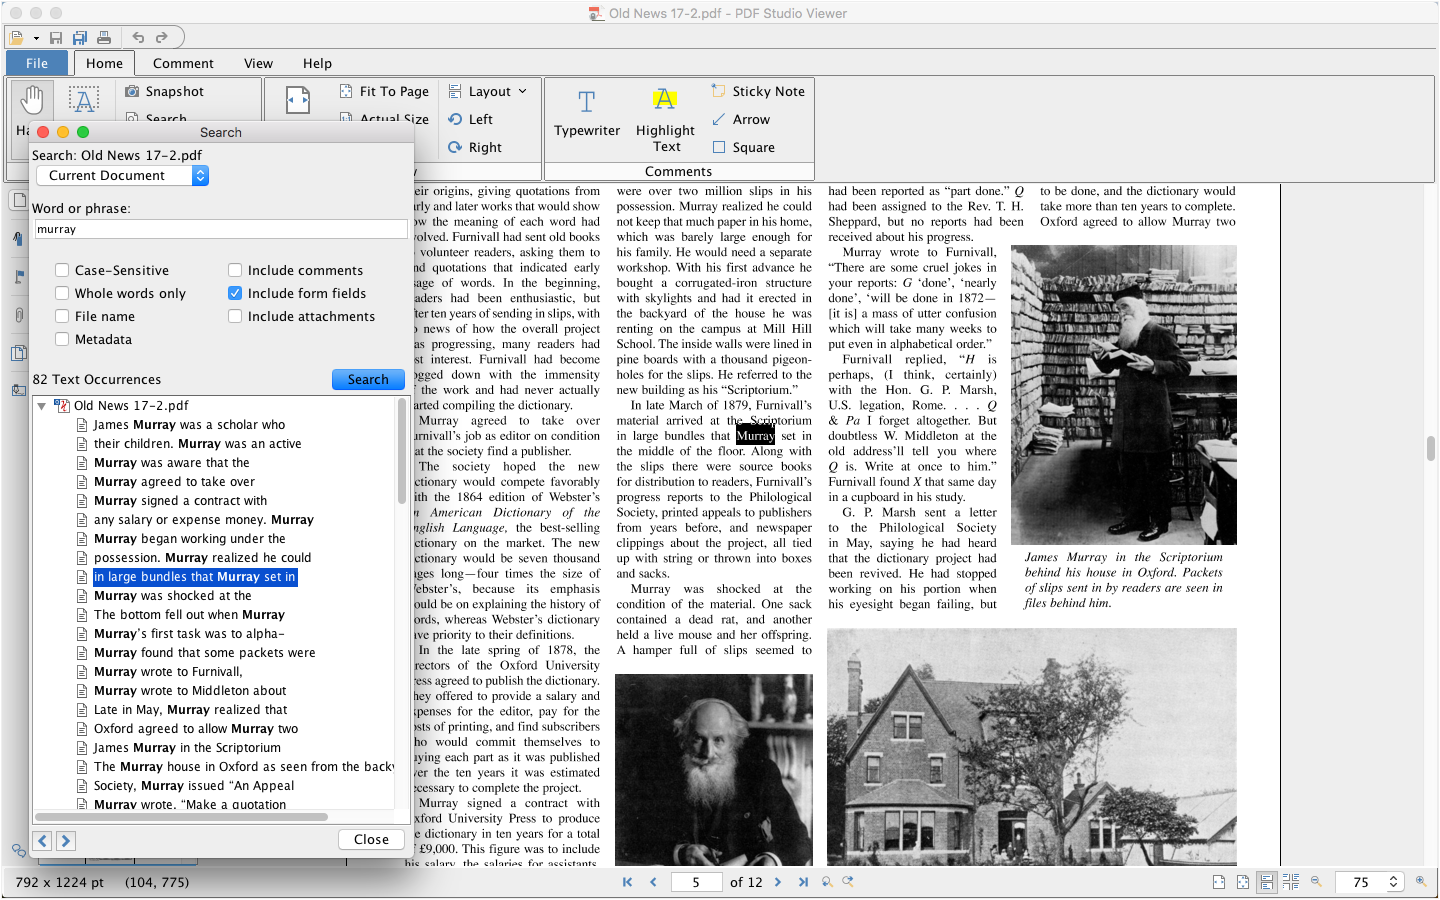Screen dimensions: 1440x900
Task: Check Whole words only option
Action: [x=62, y=293]
